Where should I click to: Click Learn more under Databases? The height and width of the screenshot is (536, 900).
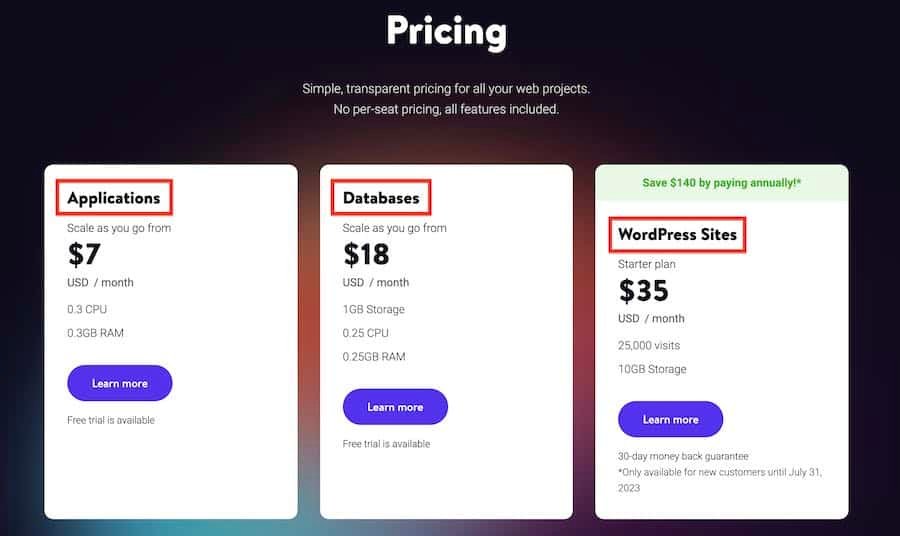coord(395,407)
